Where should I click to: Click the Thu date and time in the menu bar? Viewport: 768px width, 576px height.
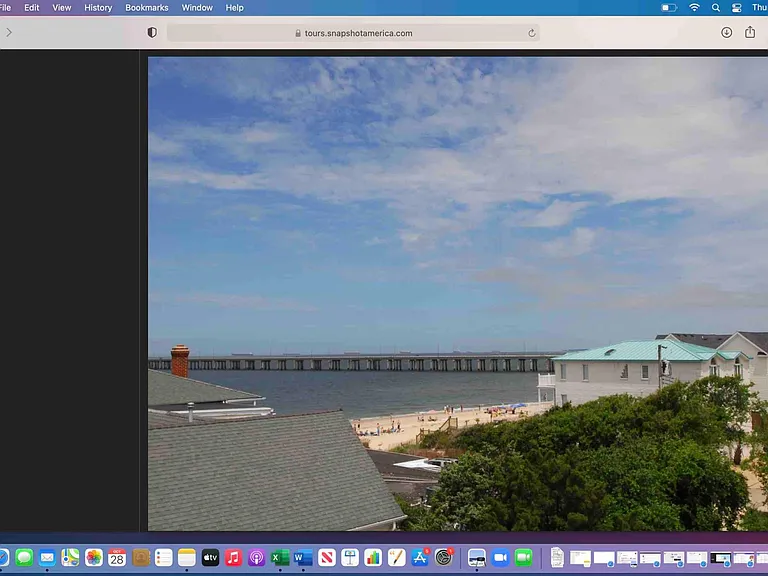[x=760, y=8]
